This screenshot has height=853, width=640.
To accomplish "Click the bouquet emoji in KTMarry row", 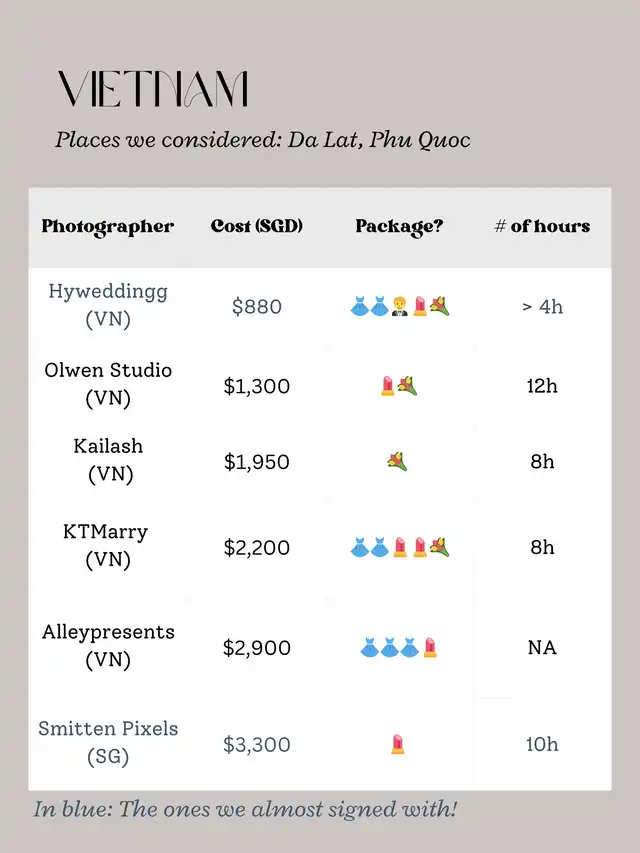I will (440, 547).
